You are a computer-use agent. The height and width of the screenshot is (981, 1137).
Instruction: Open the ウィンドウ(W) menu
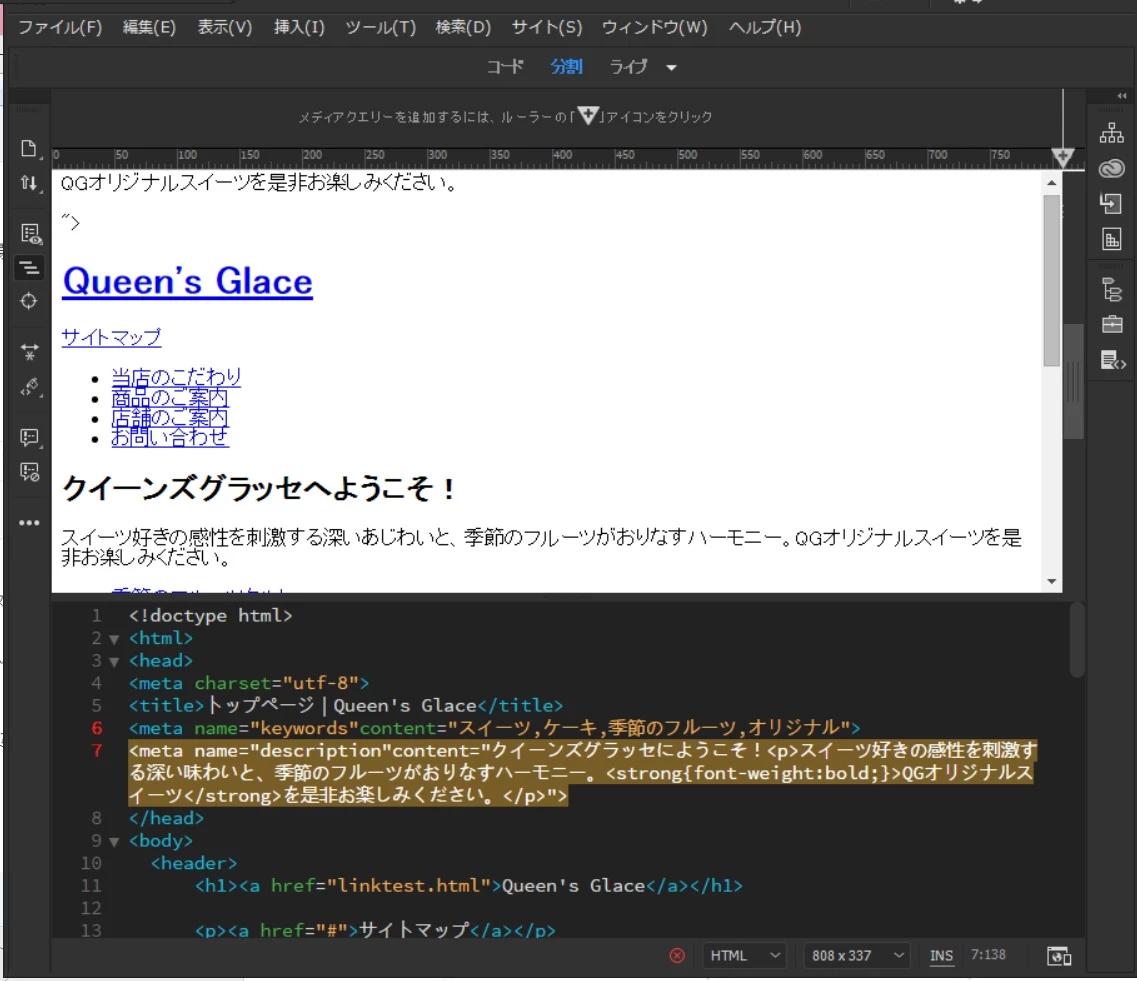pyautogui.click(x=654, y=28)
